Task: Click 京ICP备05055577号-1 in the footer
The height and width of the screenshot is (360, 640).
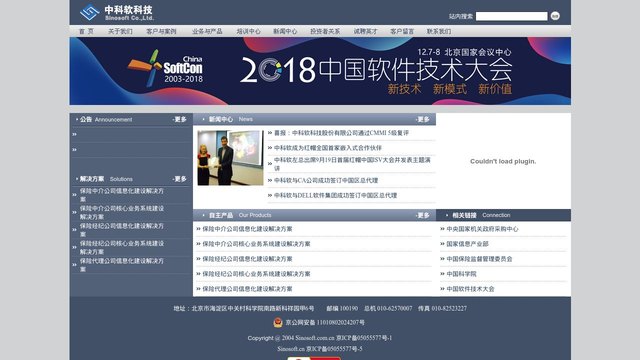Action: pos(364,338)
